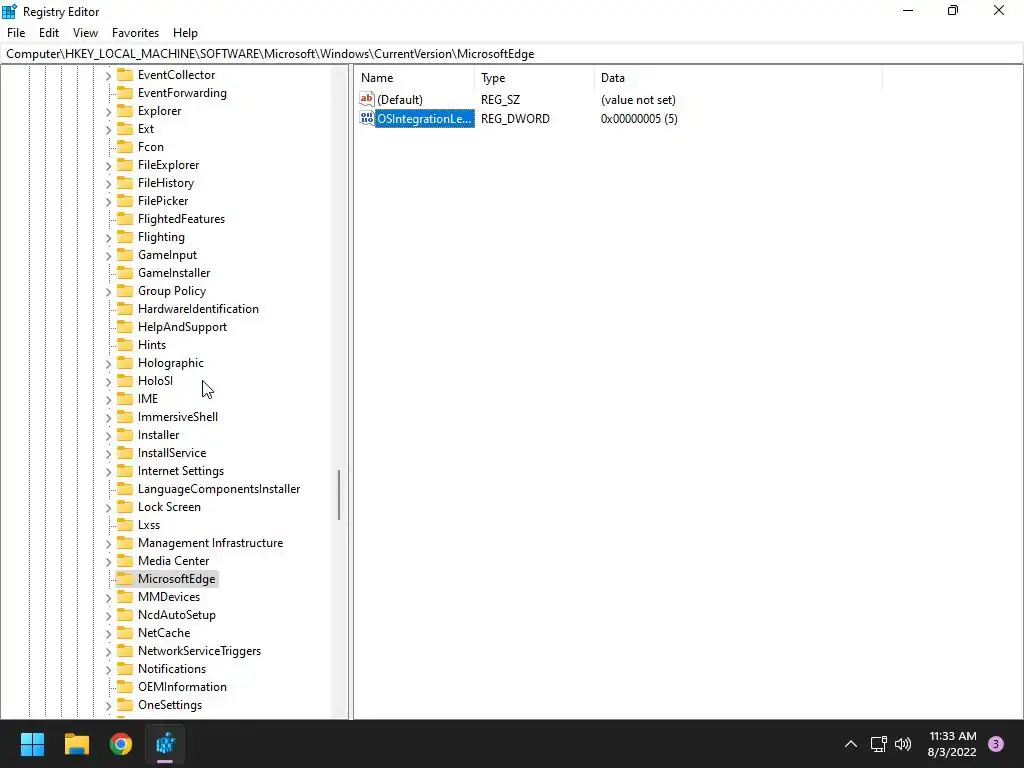This screenshot has width=1024, height=768.
Task: Select the (Default) string value icon
Action: [x=367, y=99]
